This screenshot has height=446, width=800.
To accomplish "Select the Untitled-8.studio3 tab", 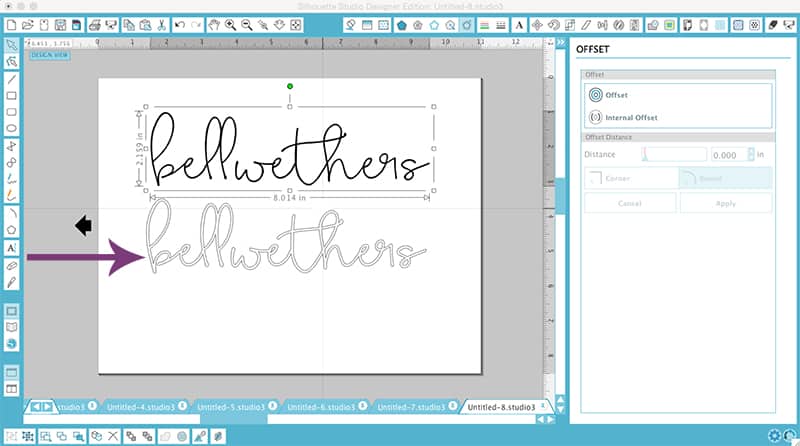I will click(501, 407).
